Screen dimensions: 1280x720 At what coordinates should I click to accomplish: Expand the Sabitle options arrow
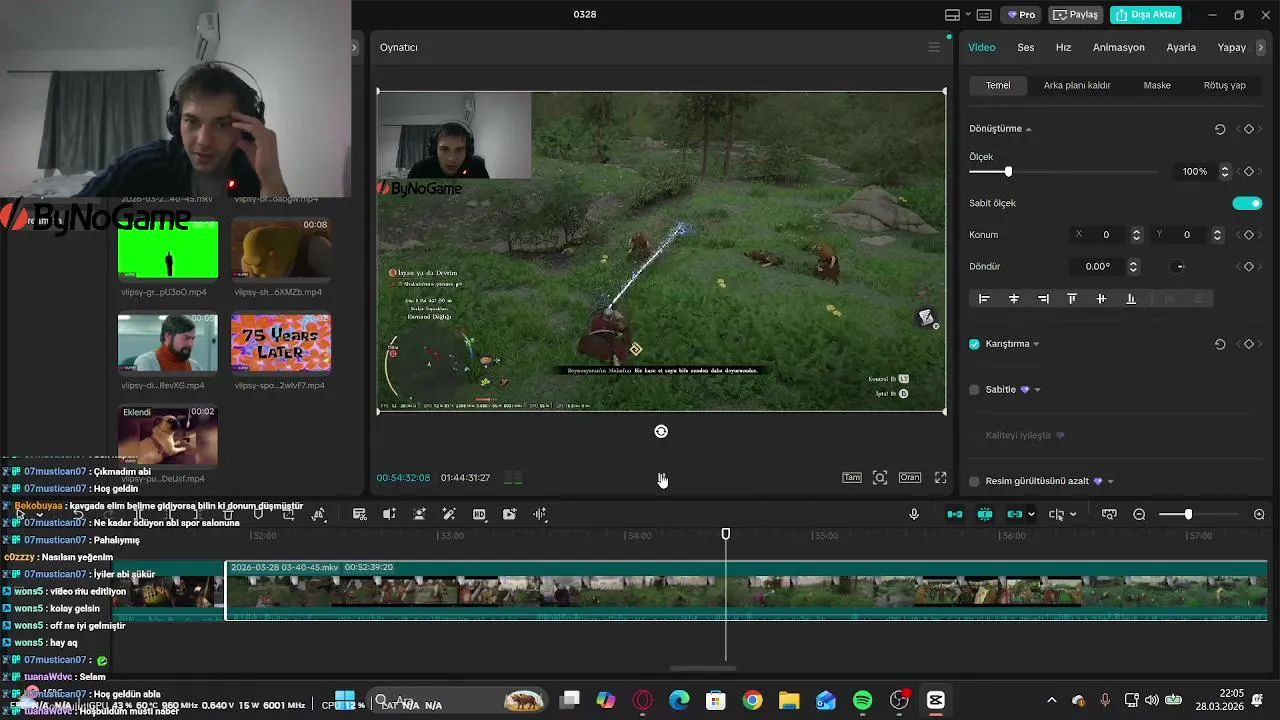pos(1037,390)
